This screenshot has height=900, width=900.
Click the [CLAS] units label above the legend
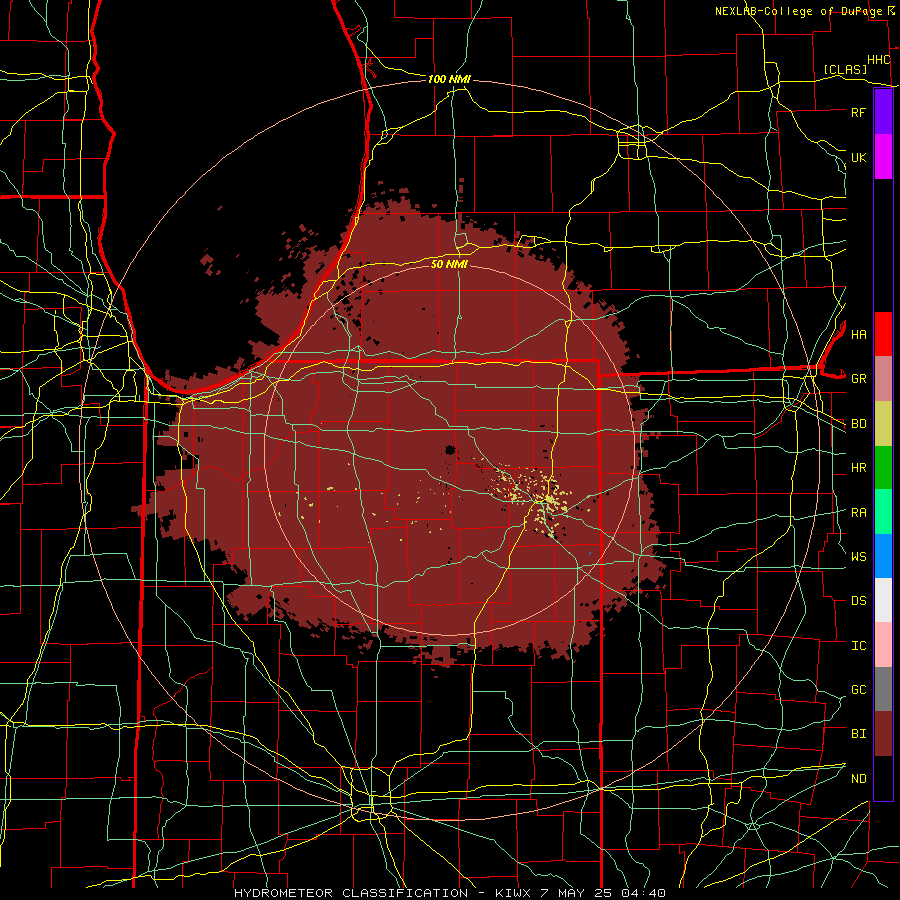[845, 69]
